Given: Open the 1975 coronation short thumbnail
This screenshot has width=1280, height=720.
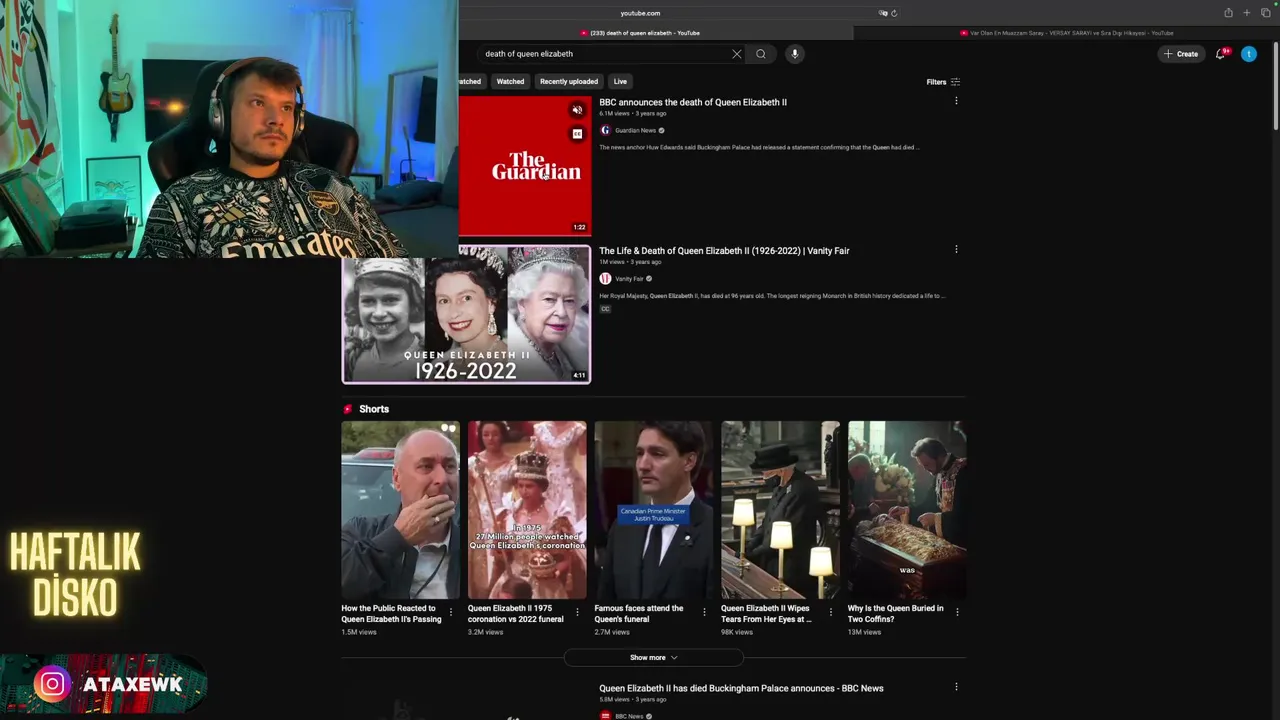Looking at the screenshot, I should tap(527, 510).
